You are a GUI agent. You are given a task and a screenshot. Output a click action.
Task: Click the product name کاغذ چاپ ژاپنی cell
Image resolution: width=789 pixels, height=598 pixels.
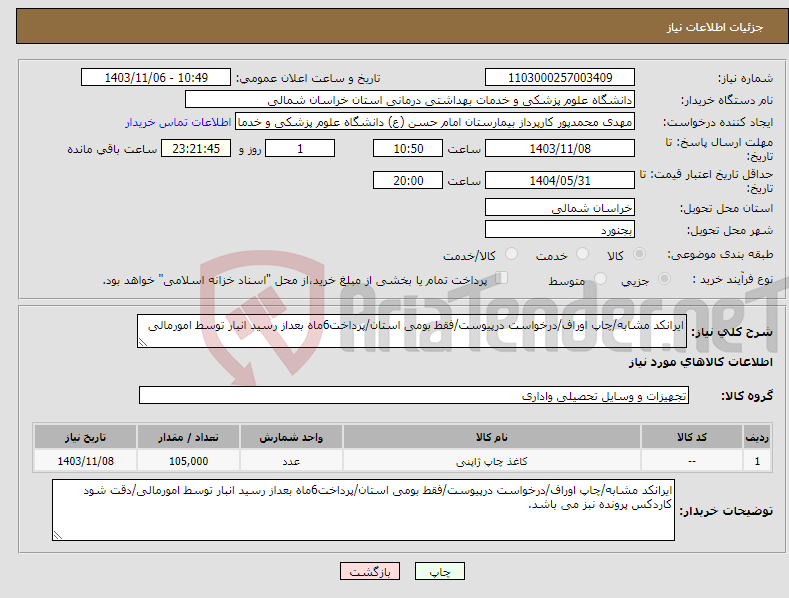point(492,461)
